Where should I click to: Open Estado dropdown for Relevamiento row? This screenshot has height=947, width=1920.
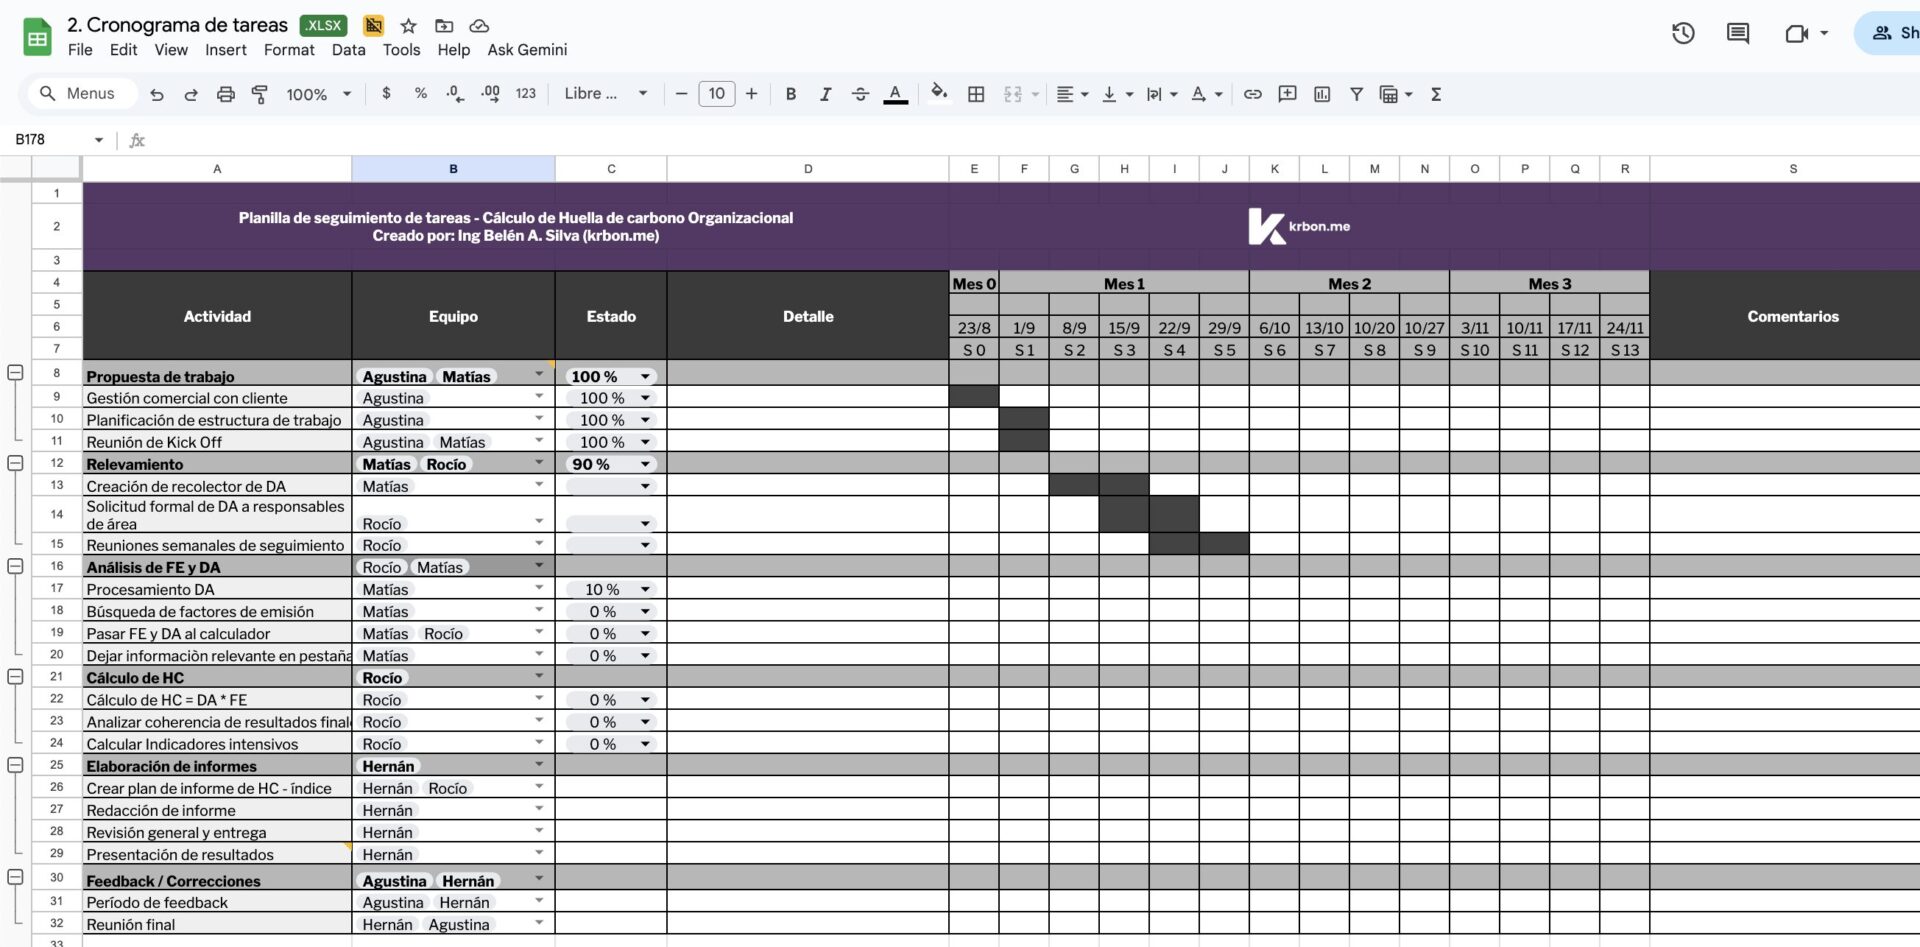click(x=645, y=464)
